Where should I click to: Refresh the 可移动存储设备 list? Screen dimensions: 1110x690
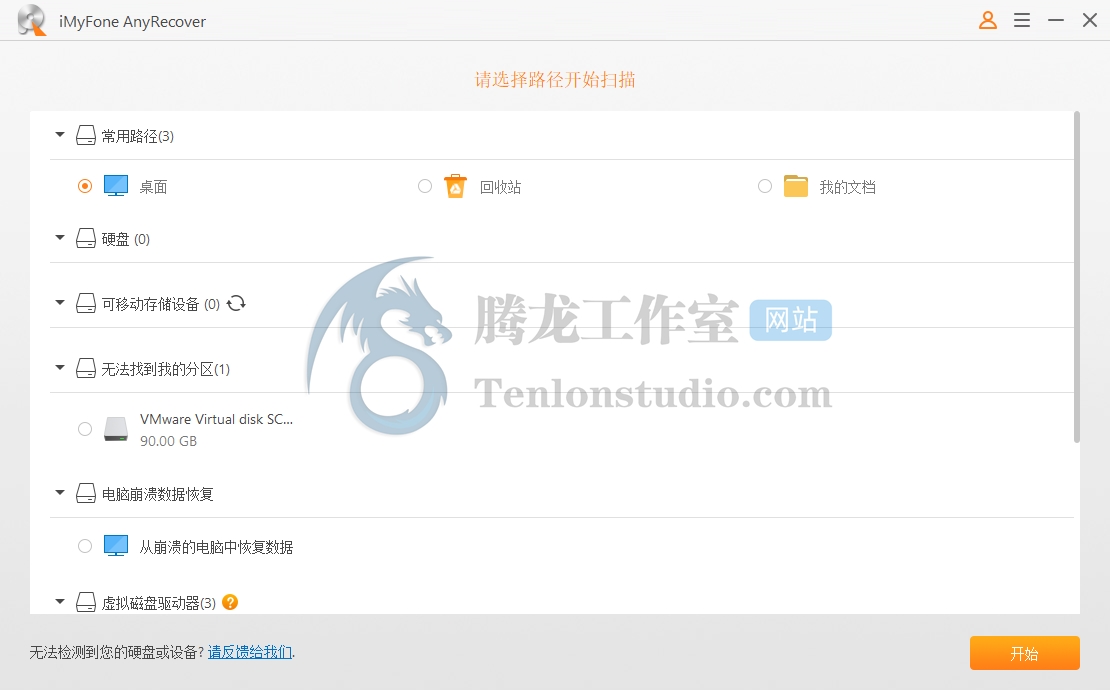[236, 304]
